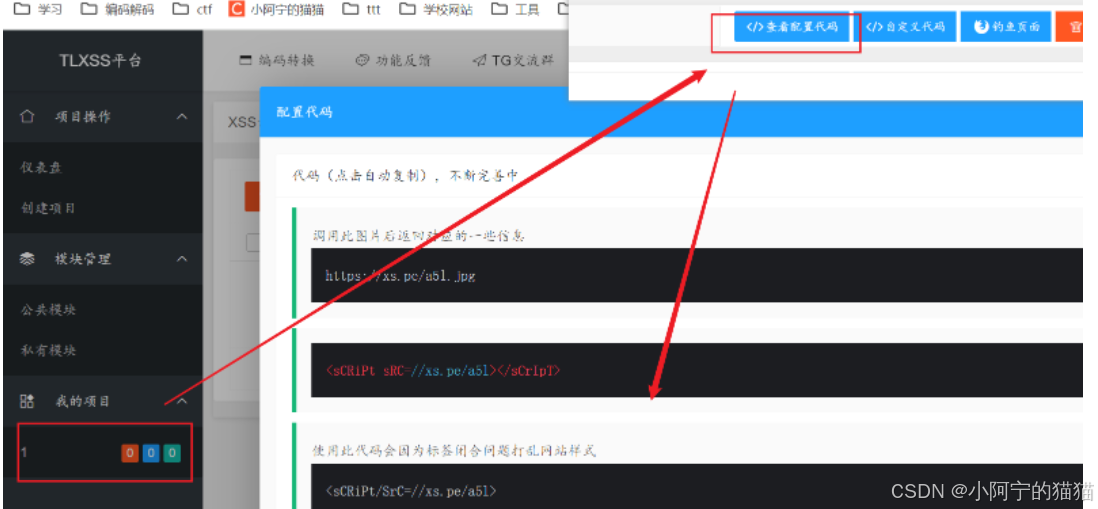Click the blue 0 badge on project 1

151,453
